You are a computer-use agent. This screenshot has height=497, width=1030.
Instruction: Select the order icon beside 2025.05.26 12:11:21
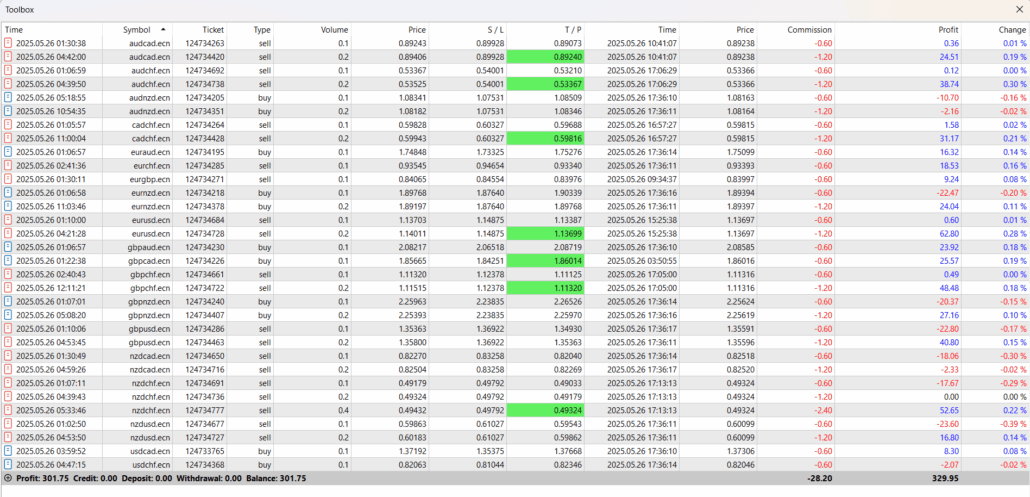(x=8, y=288)
